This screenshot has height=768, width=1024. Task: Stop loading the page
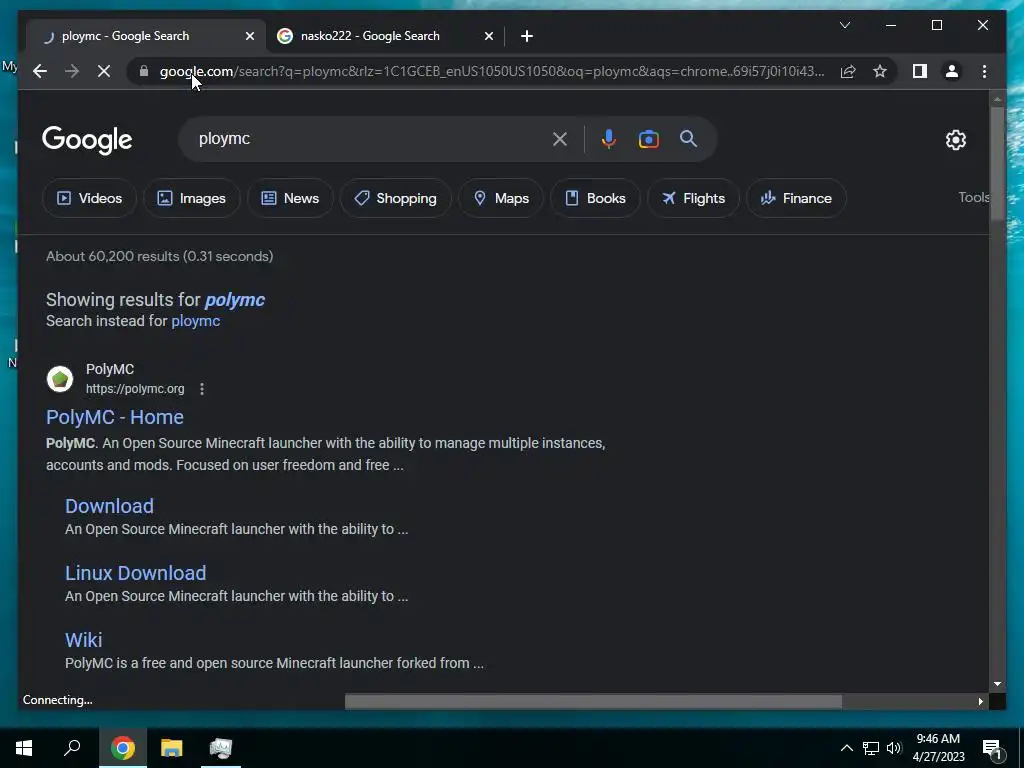(x=104, y=71)
